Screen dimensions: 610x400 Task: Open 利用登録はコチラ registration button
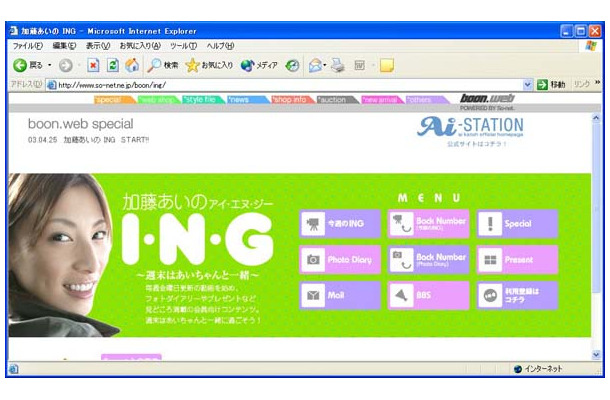[x=517, y=295]
